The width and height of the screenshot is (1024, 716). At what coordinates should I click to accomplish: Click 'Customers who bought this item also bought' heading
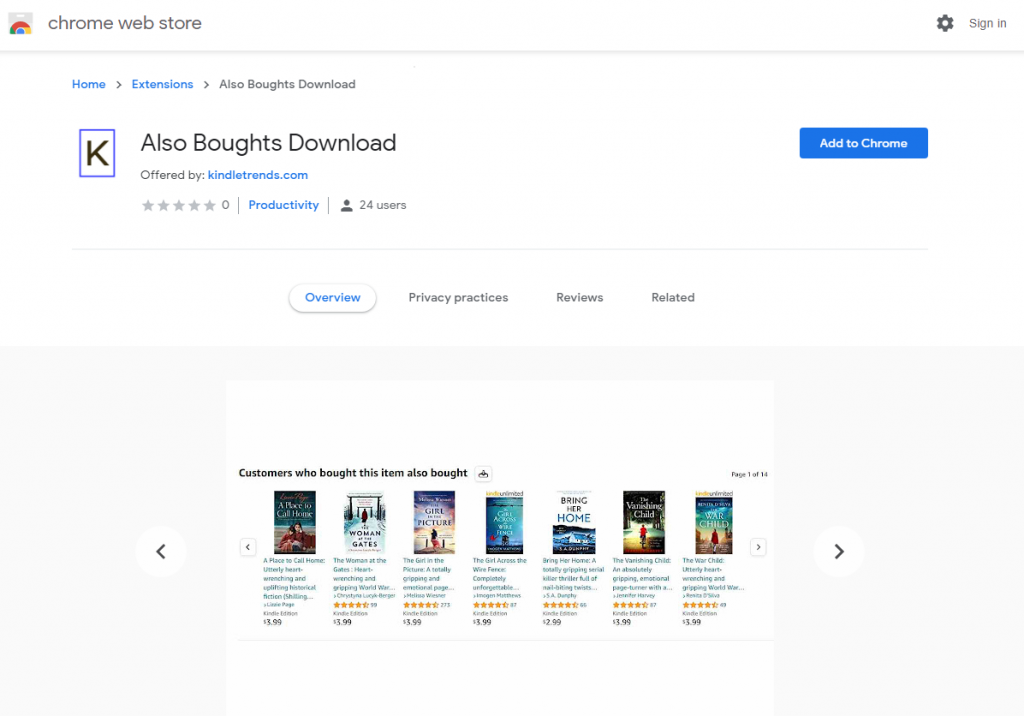[x=353, y=473]
